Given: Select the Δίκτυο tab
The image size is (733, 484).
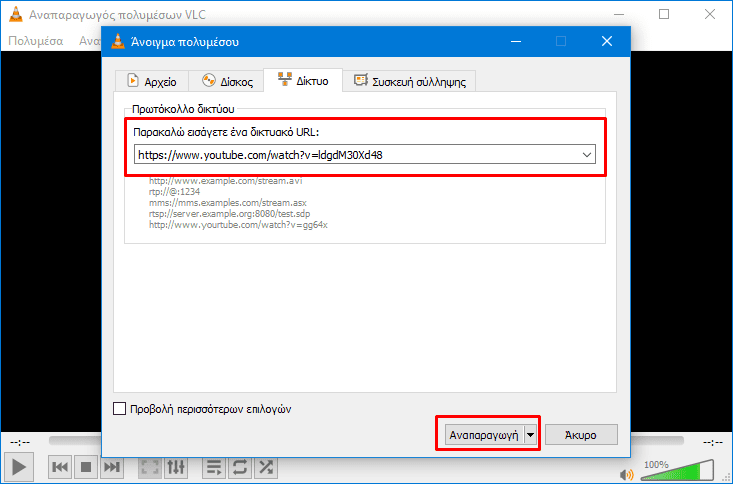Looking at the screenshot, I should pyautogui.click(x=303, y=80).
